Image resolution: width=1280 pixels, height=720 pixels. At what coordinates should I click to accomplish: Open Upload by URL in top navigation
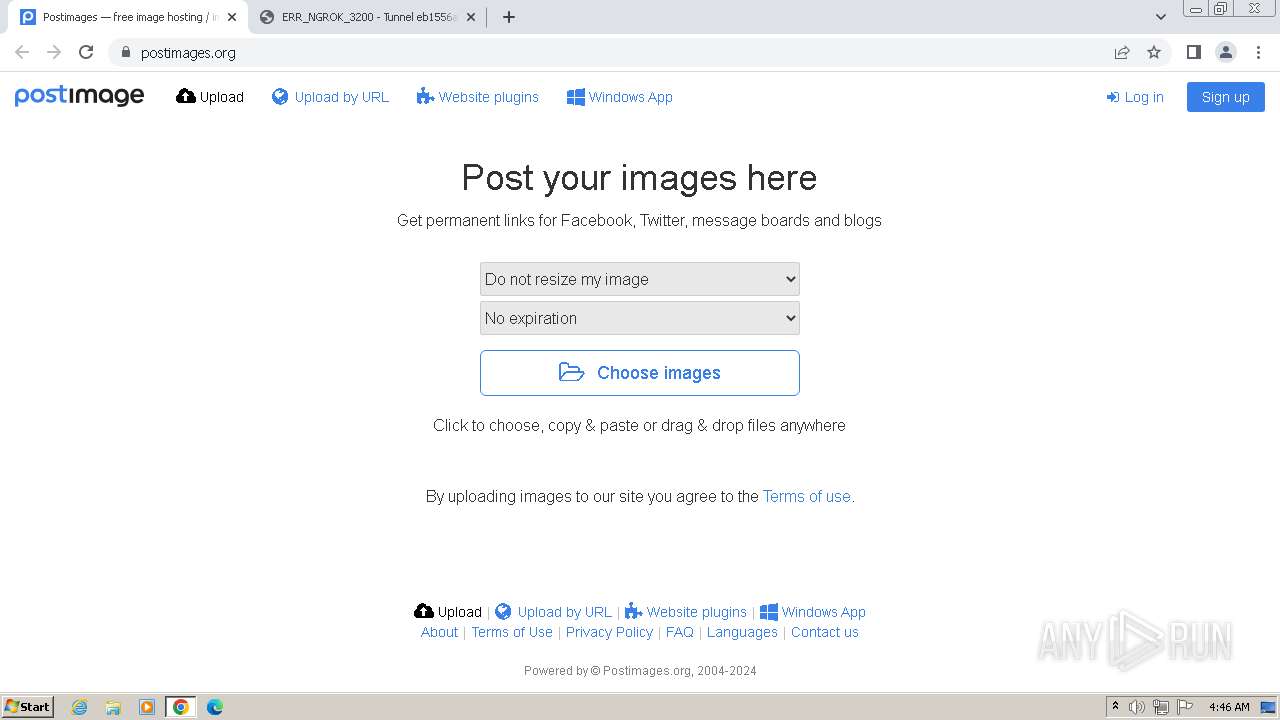[330, 97]
